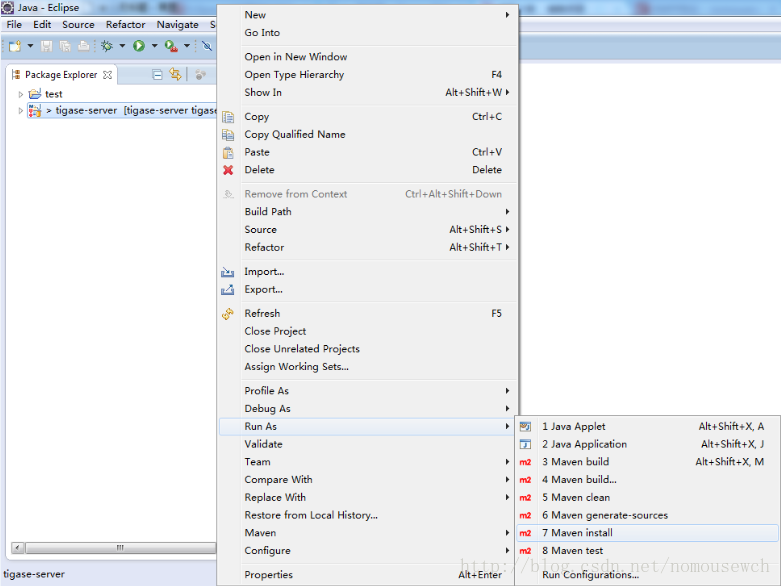
Task: Click the Copy icon in context menu
Action: point(228,117)
